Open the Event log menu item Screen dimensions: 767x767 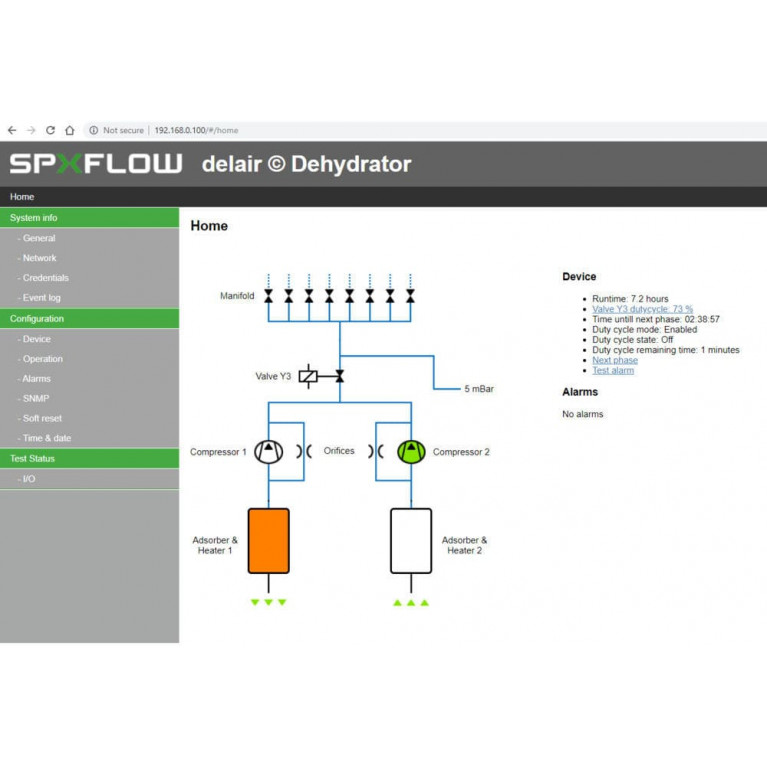point(41,298)
